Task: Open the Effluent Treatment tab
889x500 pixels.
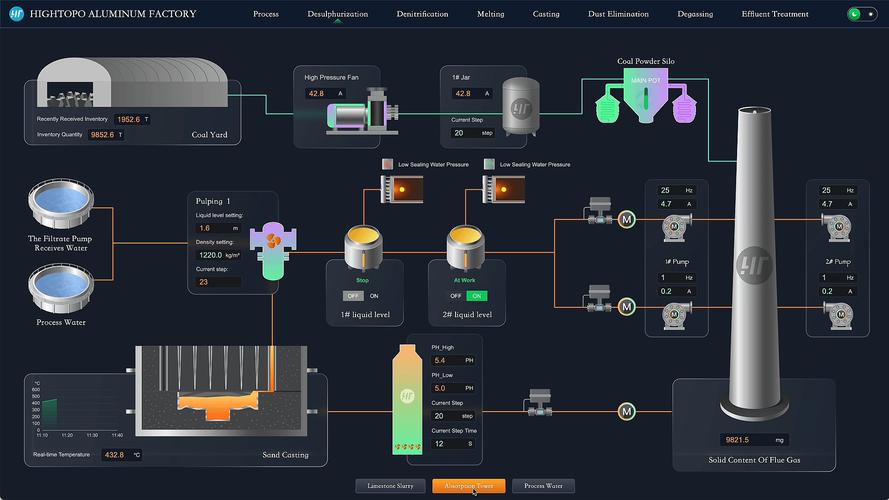Action: tap(774, 14)
